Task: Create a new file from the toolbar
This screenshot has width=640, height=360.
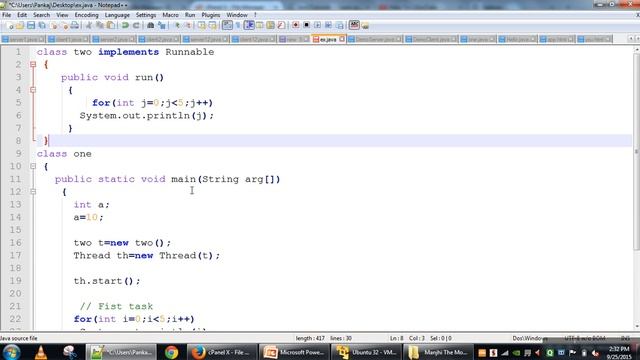Action: click(10, 25)
